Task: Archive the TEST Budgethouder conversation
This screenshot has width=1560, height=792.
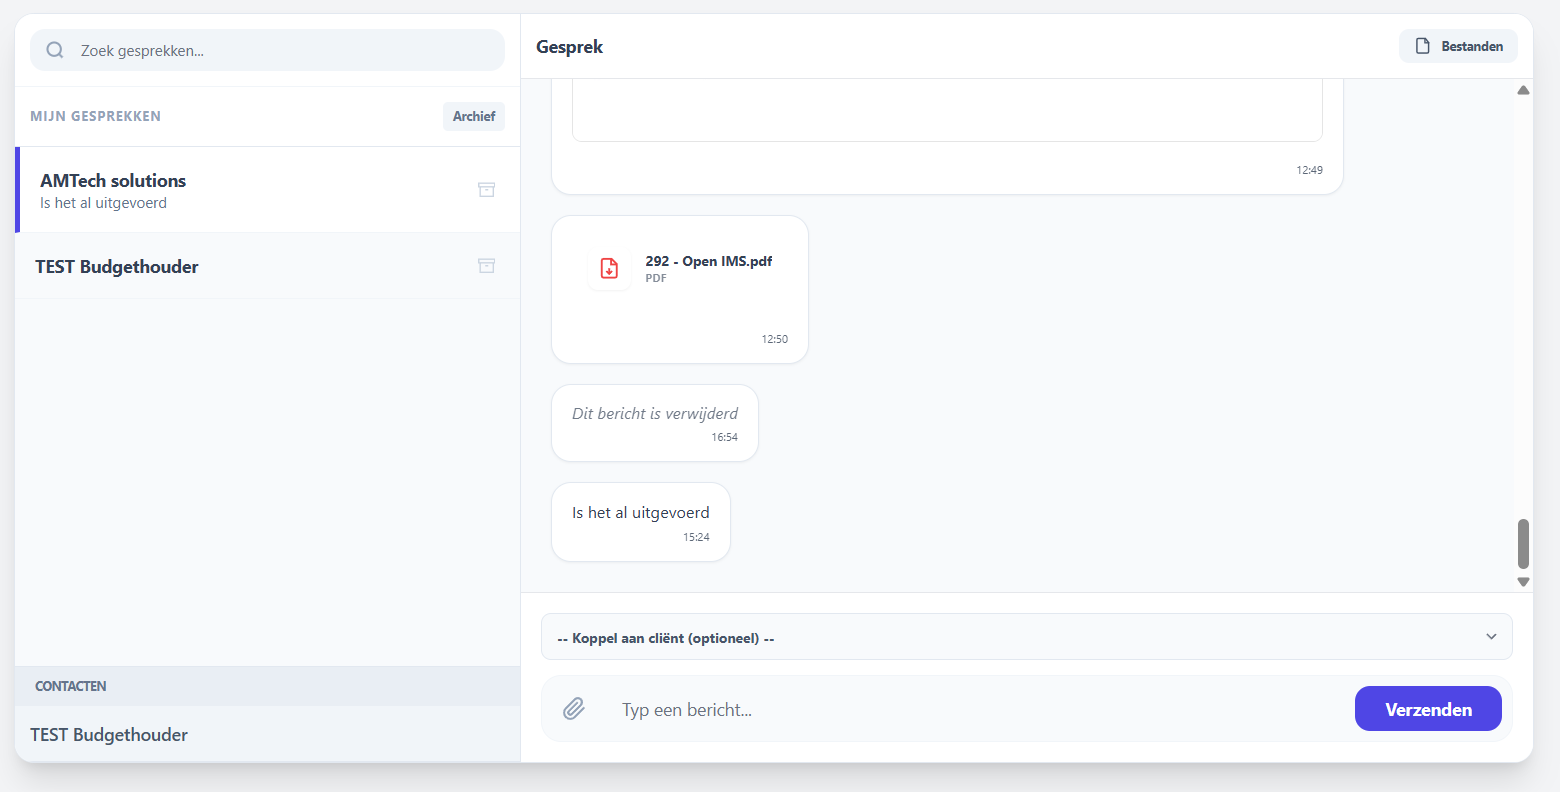Action: [487, 265]
